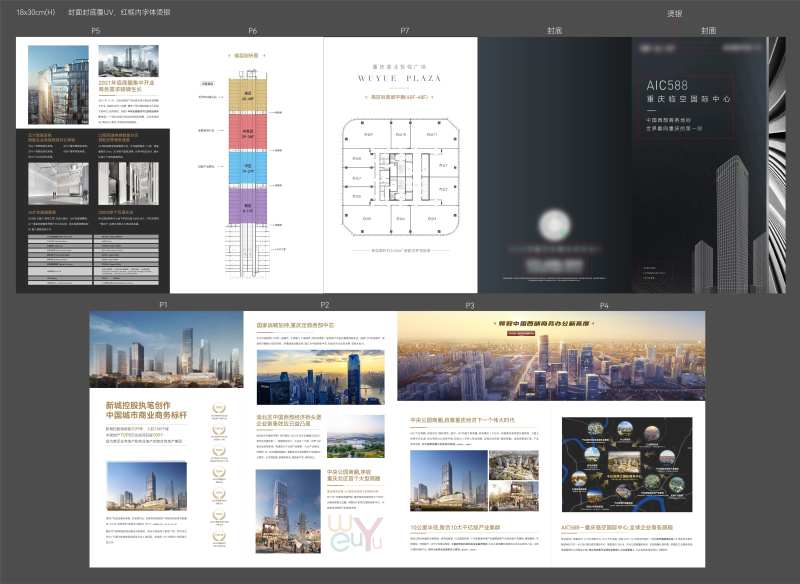The width and height of the screenshot is (800, 584).
Task: Click the 封面 cover page label
Action: coord(708,31)
